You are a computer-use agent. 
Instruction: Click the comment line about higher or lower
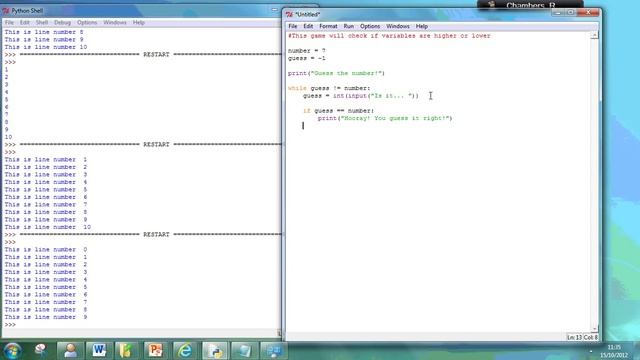[389, 36]
